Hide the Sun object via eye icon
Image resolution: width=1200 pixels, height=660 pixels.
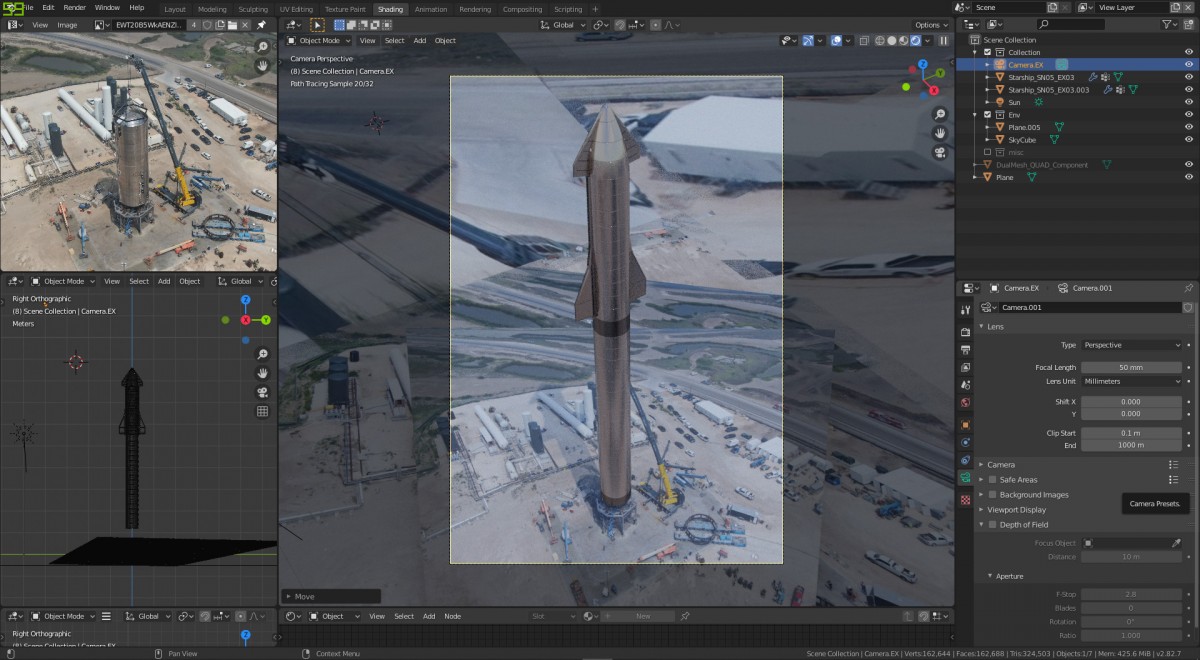(x=1188, y=102)
